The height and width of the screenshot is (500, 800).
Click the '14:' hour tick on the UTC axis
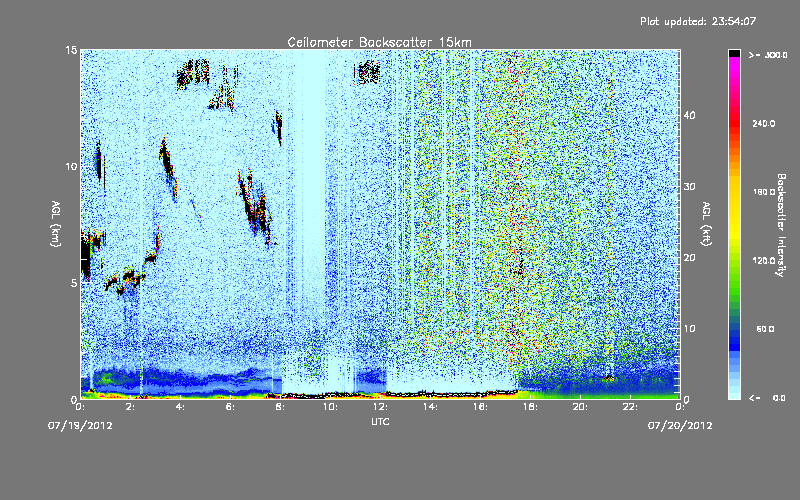[430, 407]
